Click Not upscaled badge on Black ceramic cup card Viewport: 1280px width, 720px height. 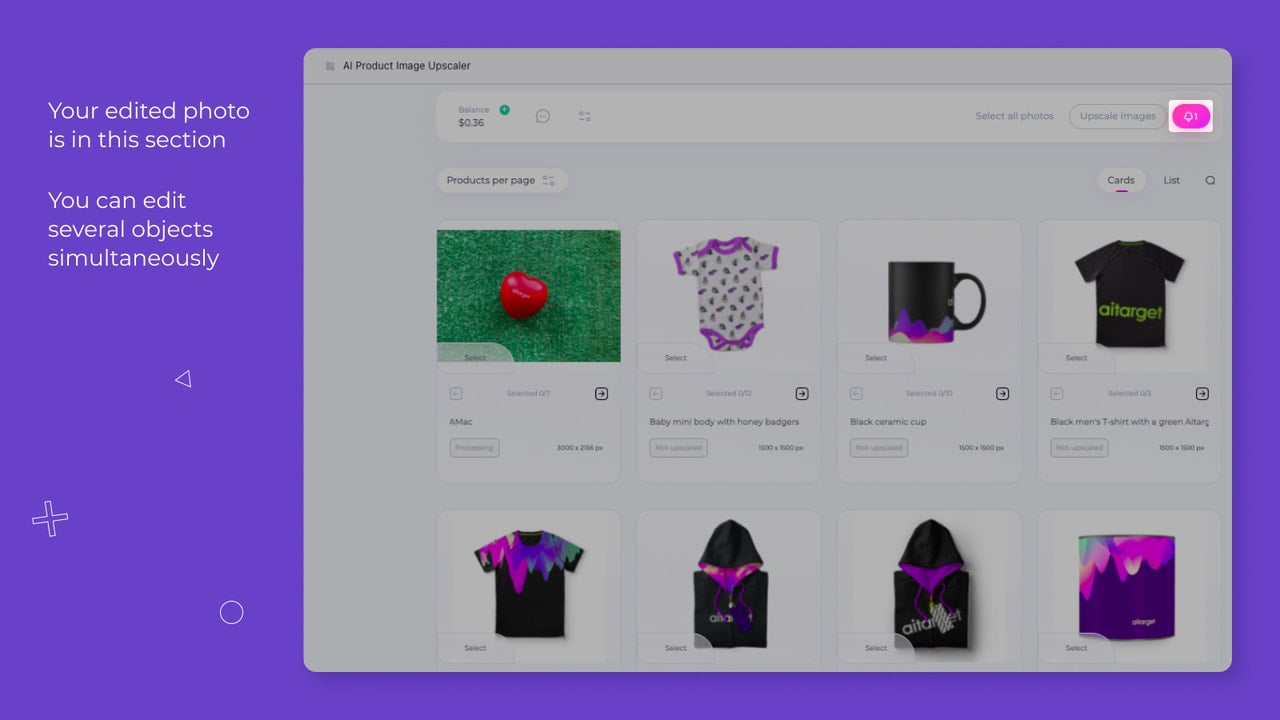879,448
